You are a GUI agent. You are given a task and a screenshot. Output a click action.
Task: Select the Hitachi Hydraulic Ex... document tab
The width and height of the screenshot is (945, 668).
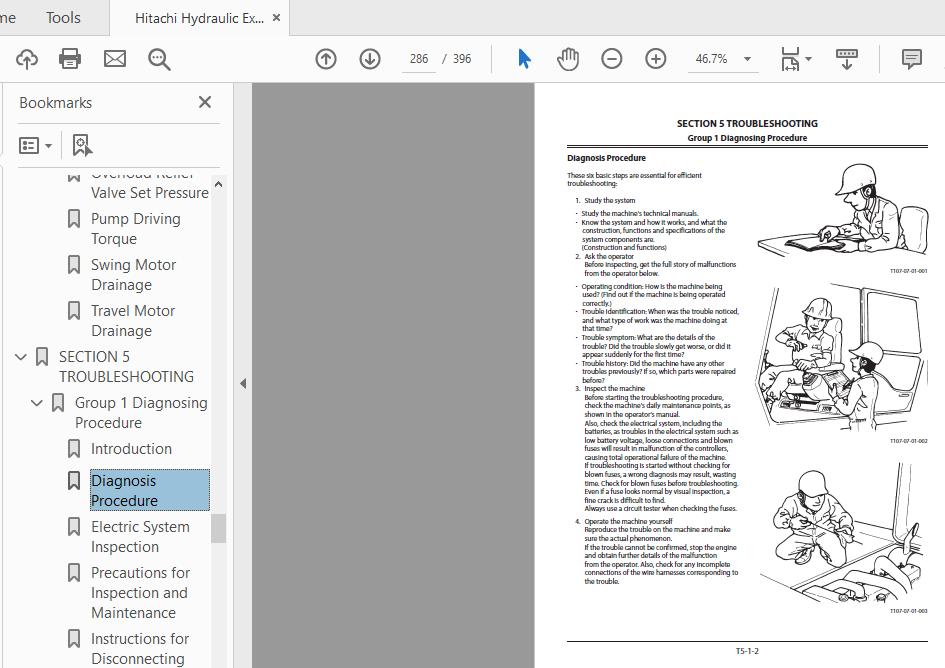pos(199,18)
